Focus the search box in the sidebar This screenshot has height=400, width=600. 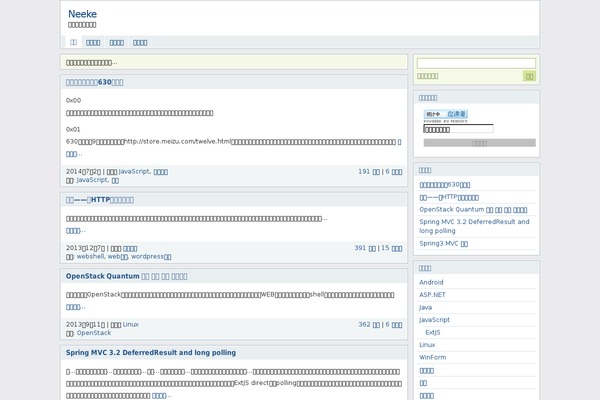(476, 63)
